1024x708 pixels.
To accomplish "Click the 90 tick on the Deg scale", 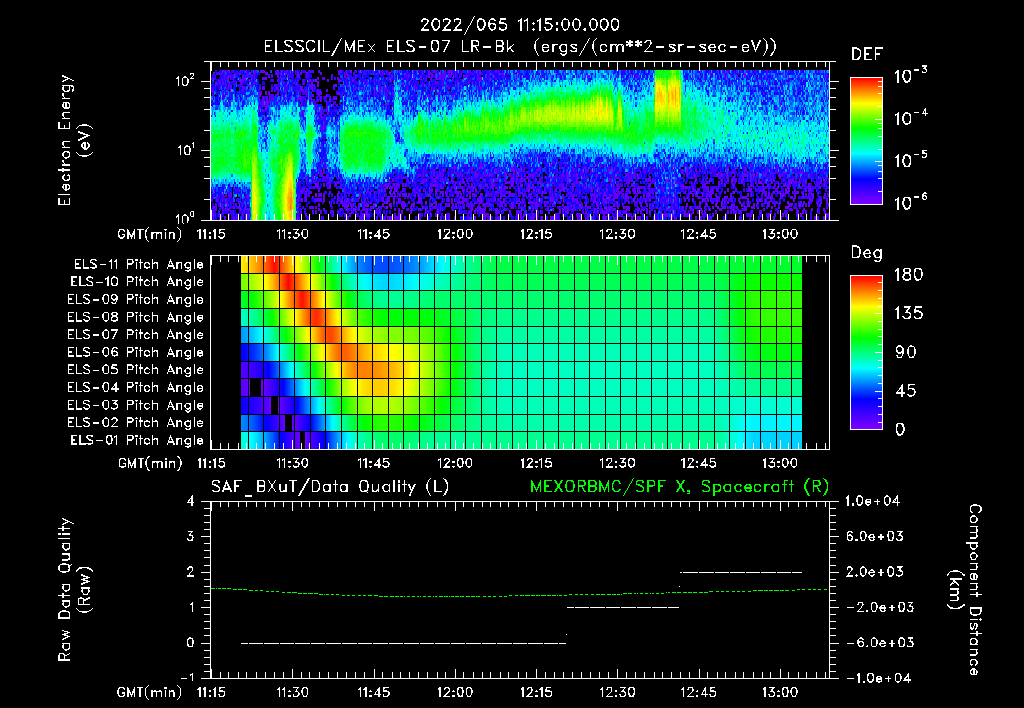I will (x=905, y=352).
